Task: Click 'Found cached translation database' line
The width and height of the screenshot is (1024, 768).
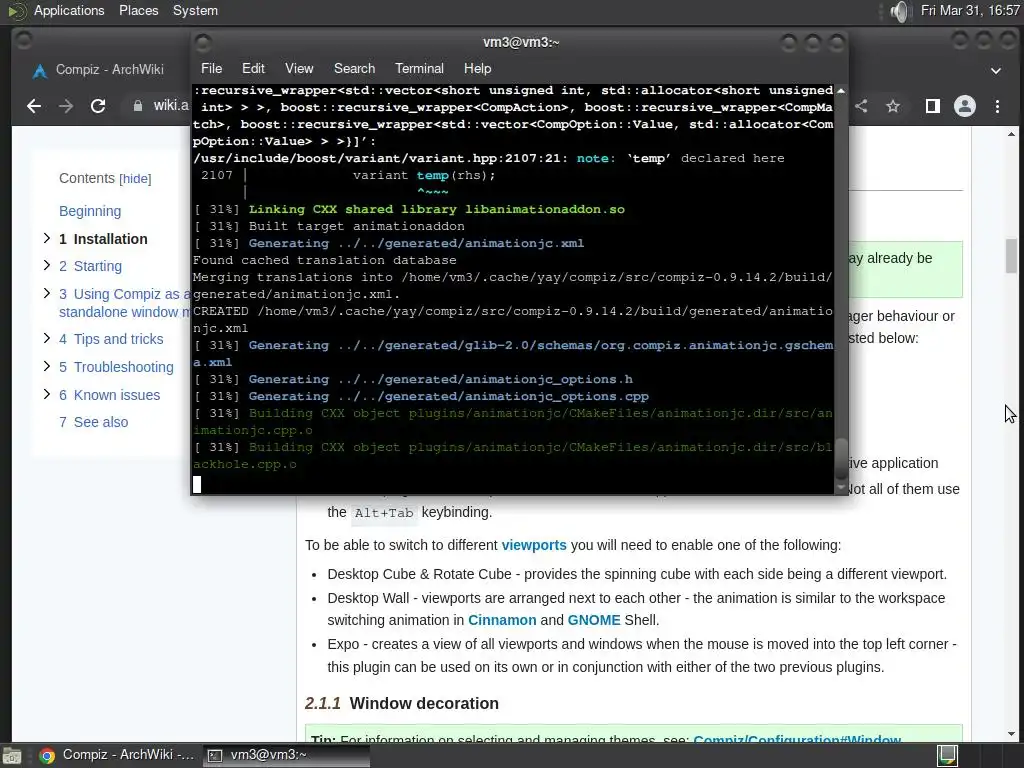Action: (x=325, y=260)
